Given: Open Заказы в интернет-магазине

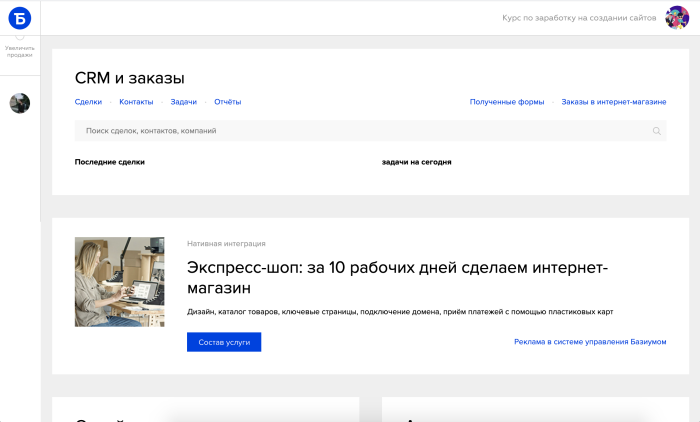Looking at the screenshot, I should [614, 102].
